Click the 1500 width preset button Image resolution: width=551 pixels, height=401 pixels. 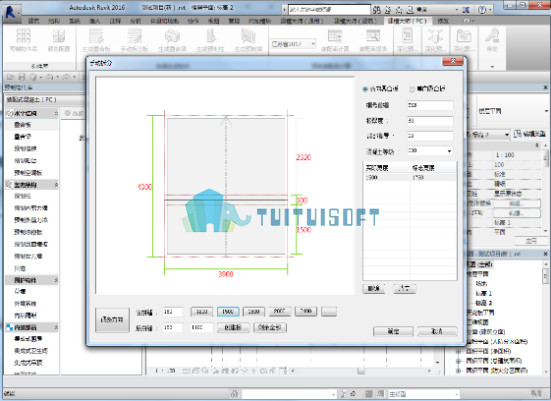[x=228, y=312]
